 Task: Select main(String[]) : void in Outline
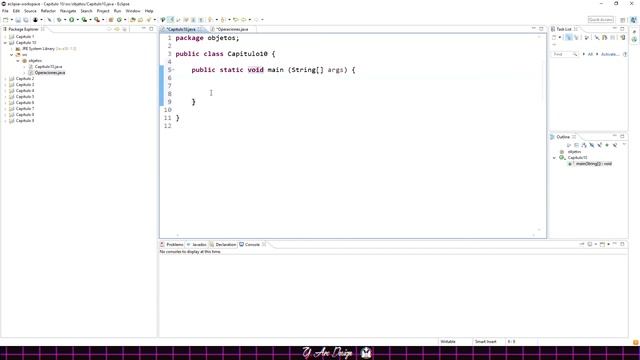593,164
